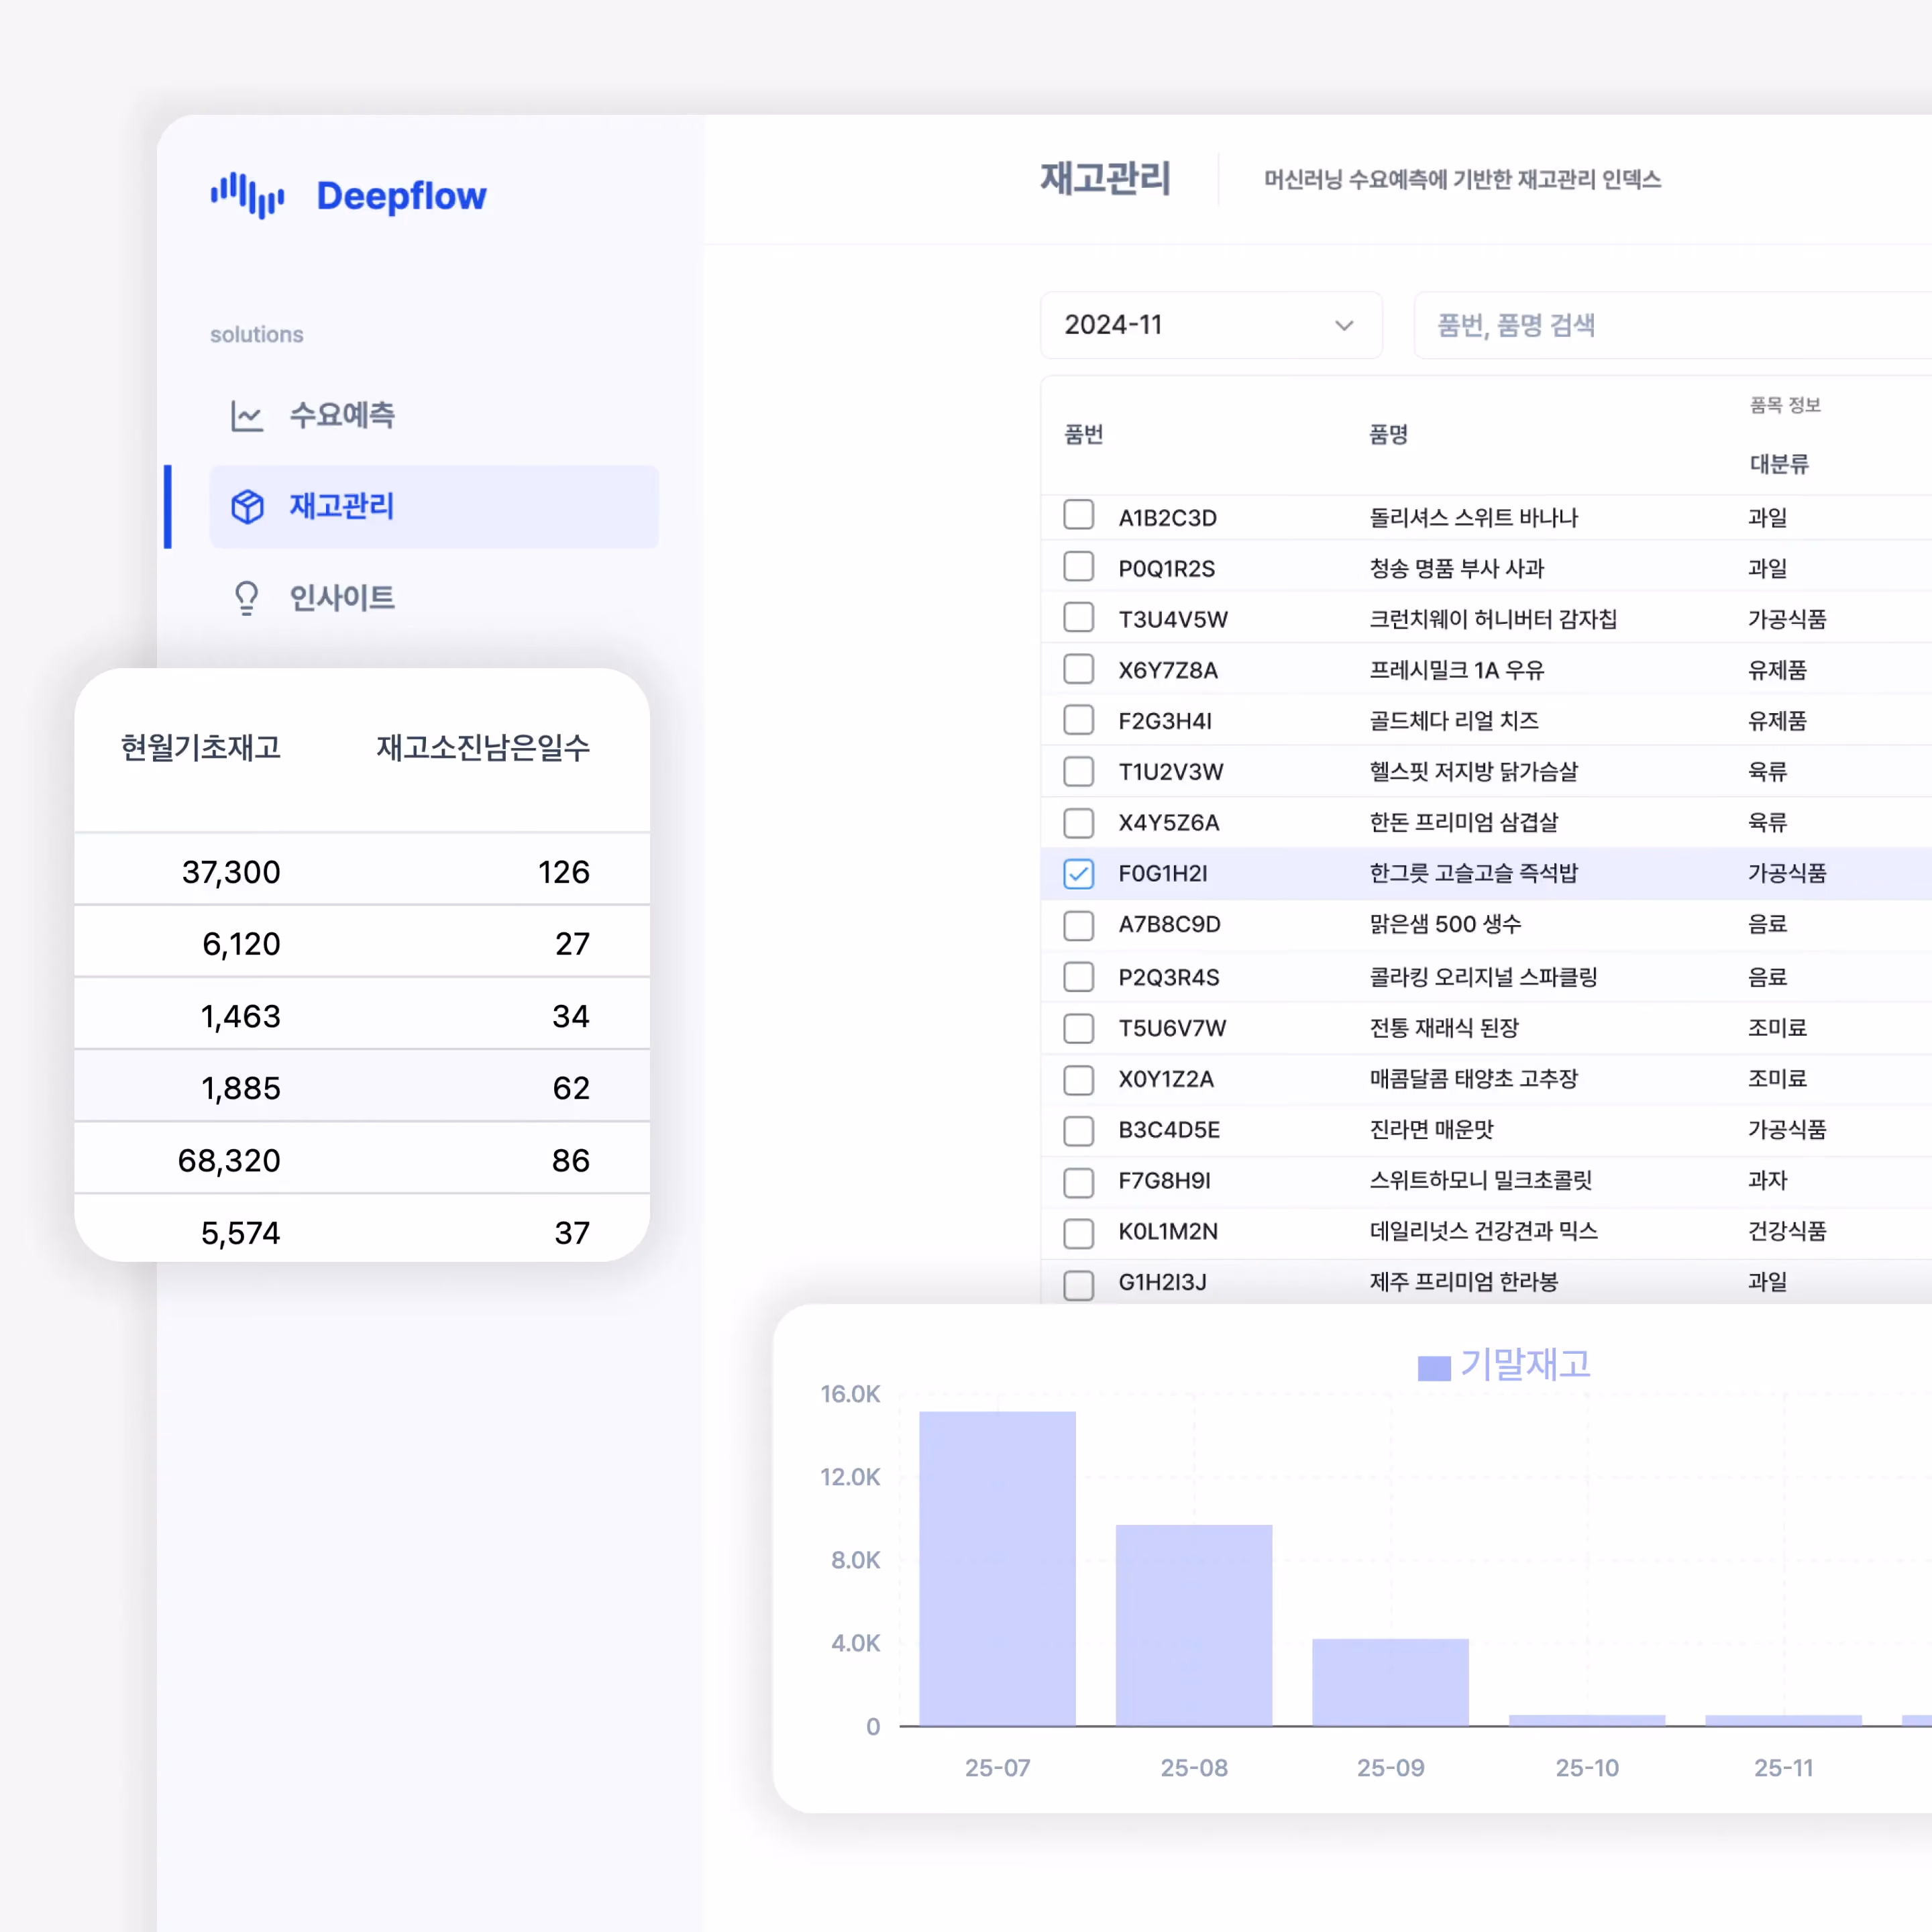
Task: Click the 126 remaining days value
Action: [x=564, y=872]
